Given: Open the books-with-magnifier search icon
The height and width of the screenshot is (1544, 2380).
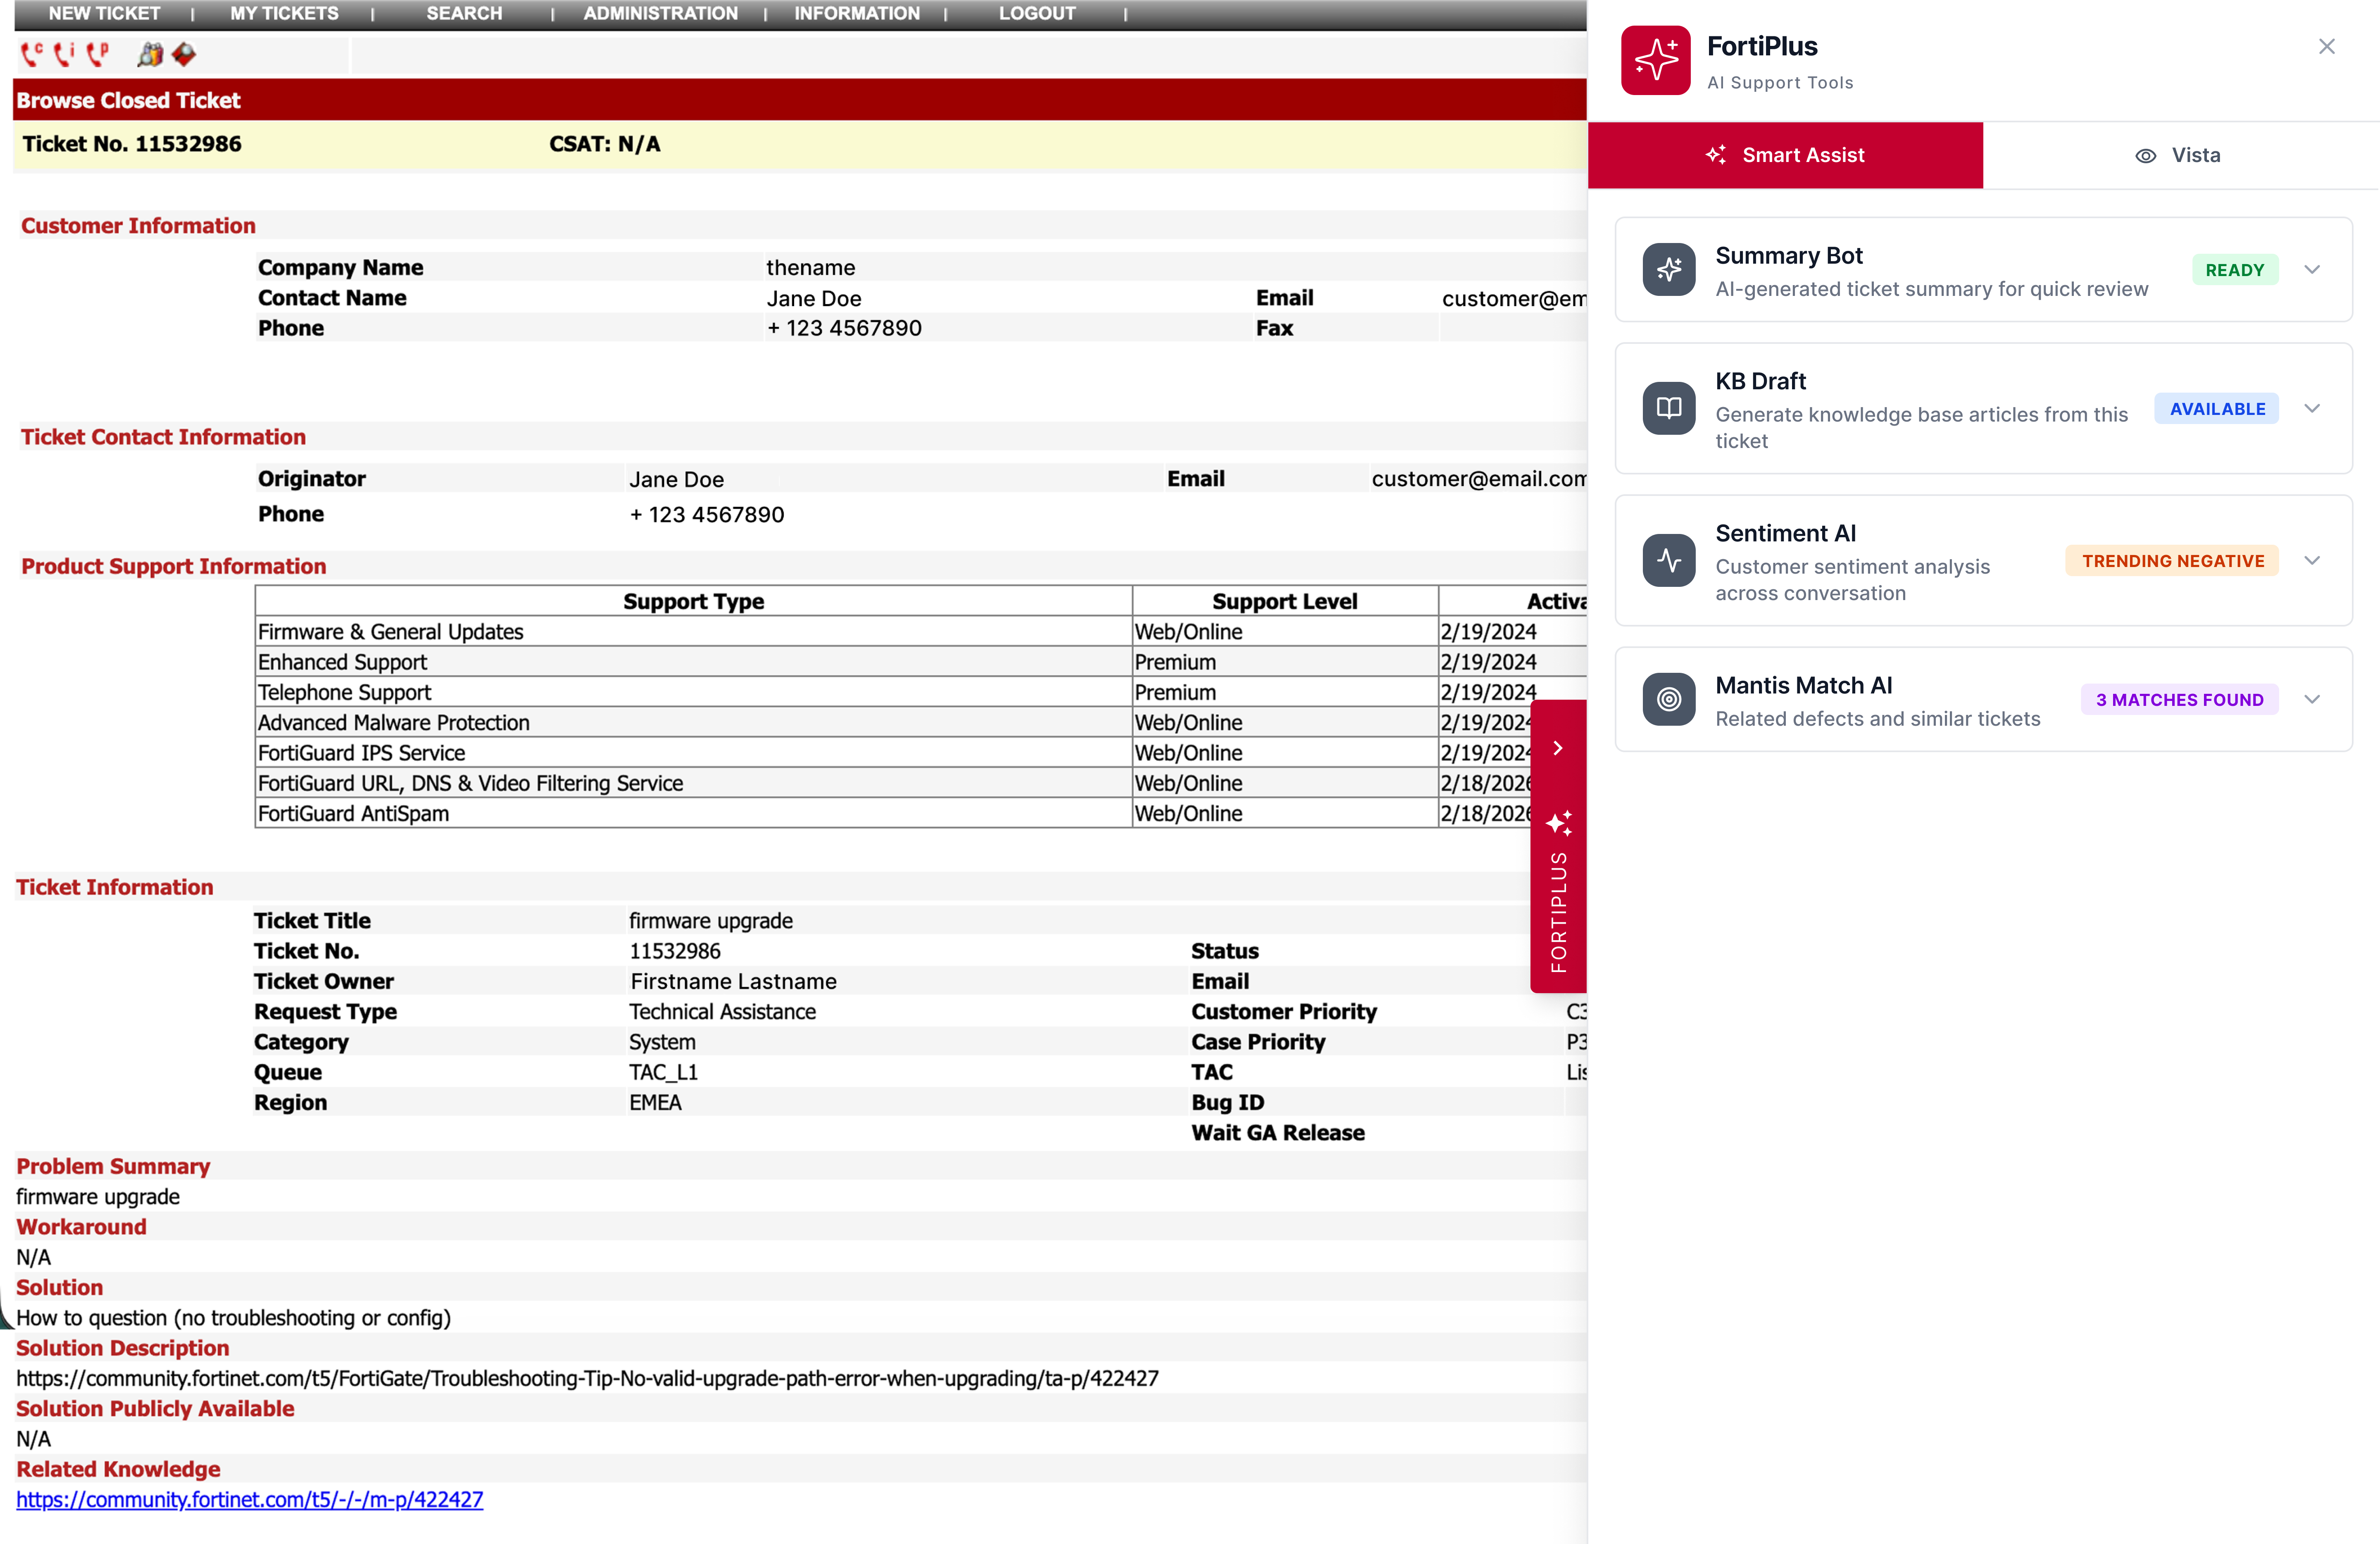Looking at the screenshot, I should 150,54.
